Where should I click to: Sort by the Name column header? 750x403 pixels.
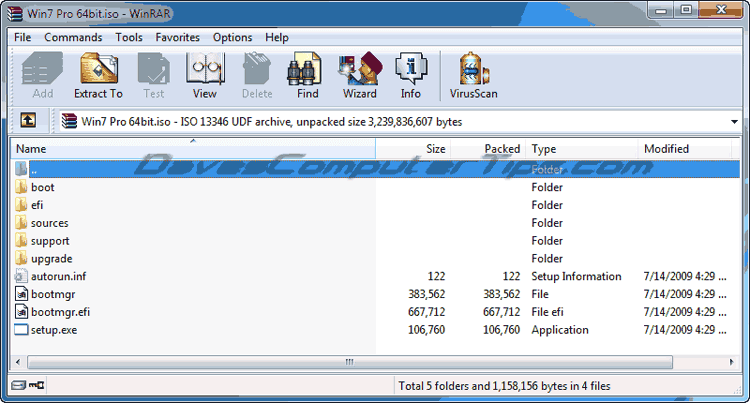(193, 149)
